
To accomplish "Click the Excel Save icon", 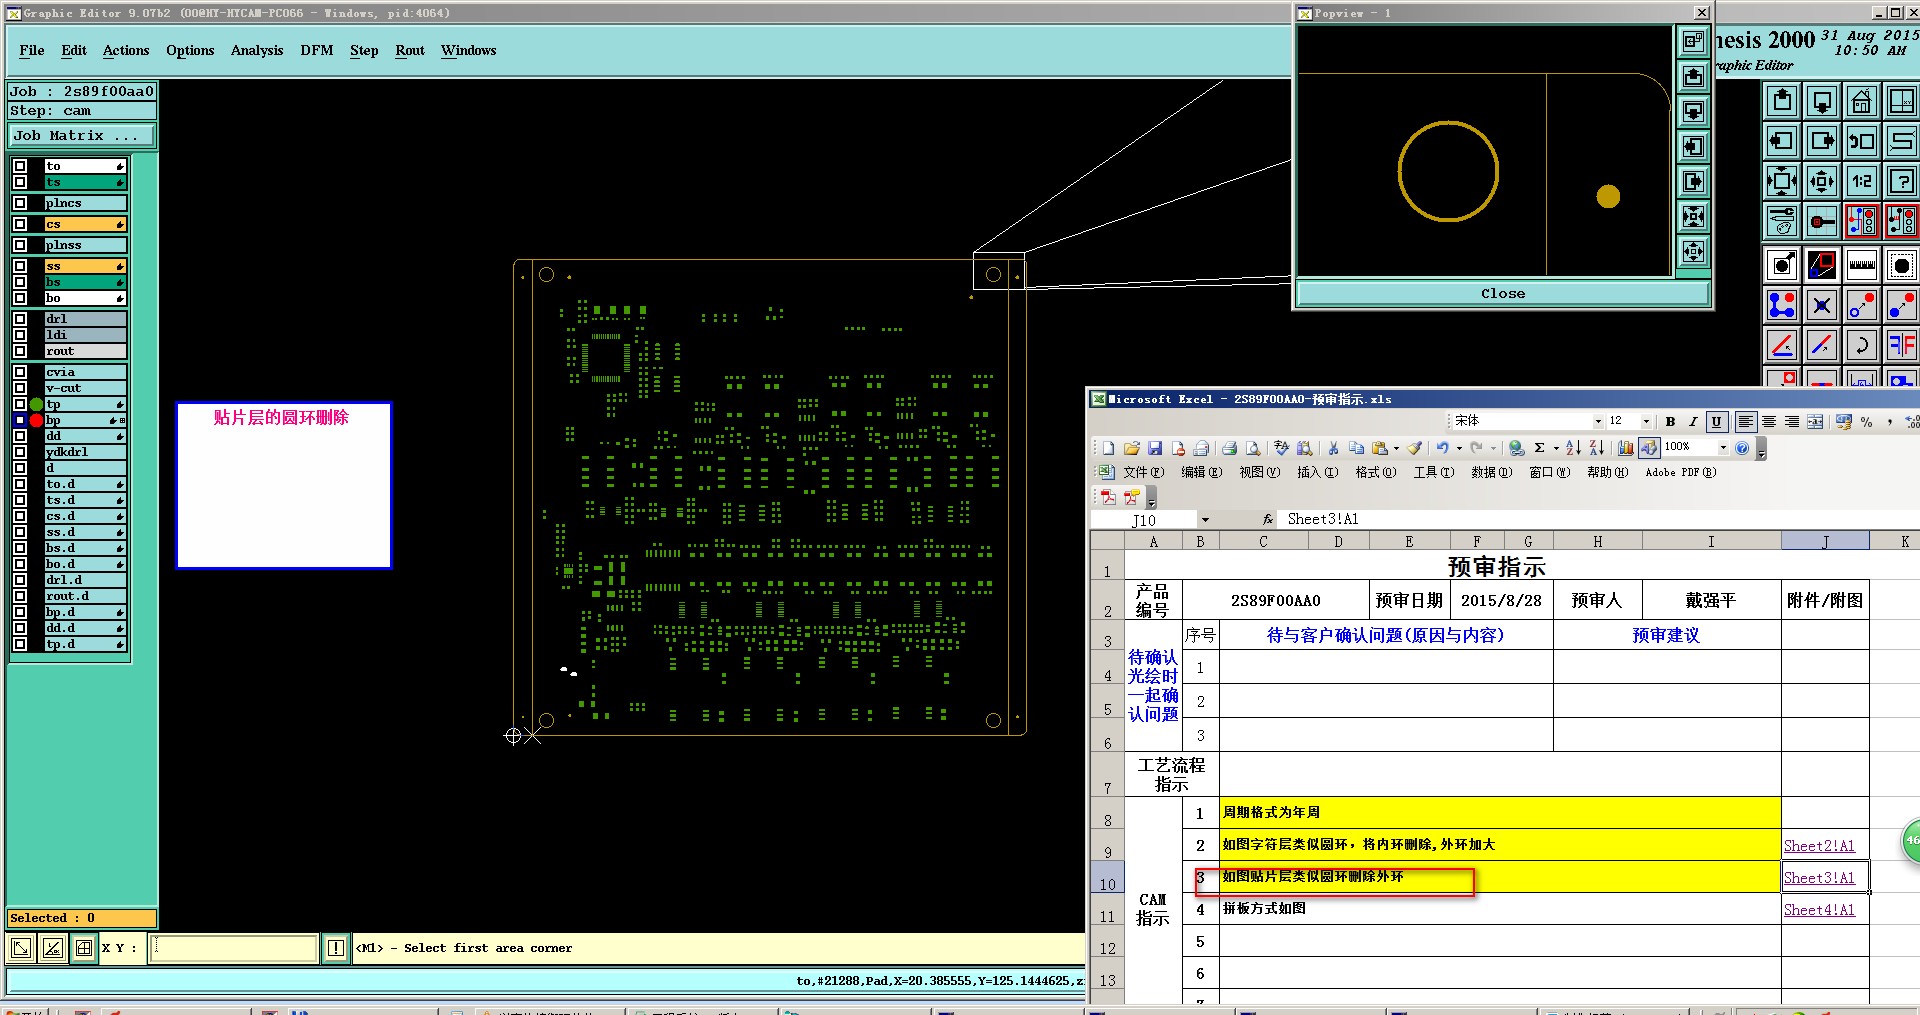I will (1155, 448).
